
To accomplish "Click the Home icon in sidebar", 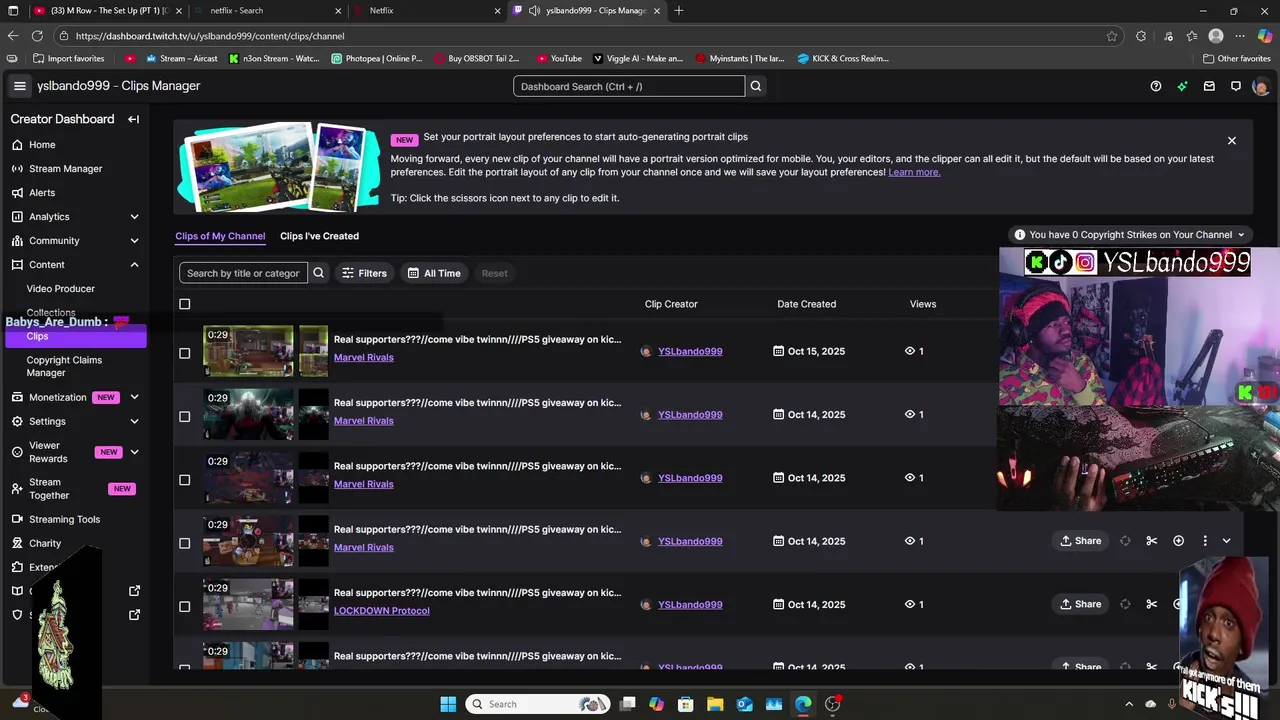I will coord(17,145).
